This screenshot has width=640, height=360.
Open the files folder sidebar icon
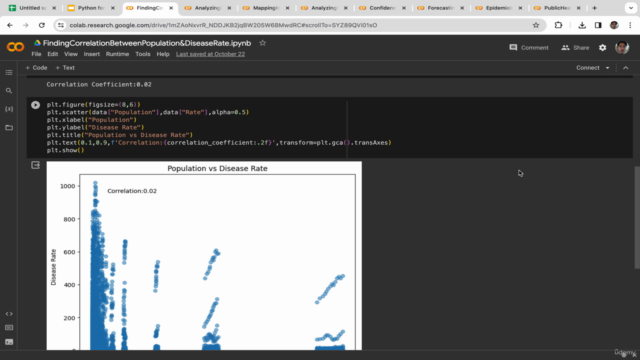click(x=9, y=128)
